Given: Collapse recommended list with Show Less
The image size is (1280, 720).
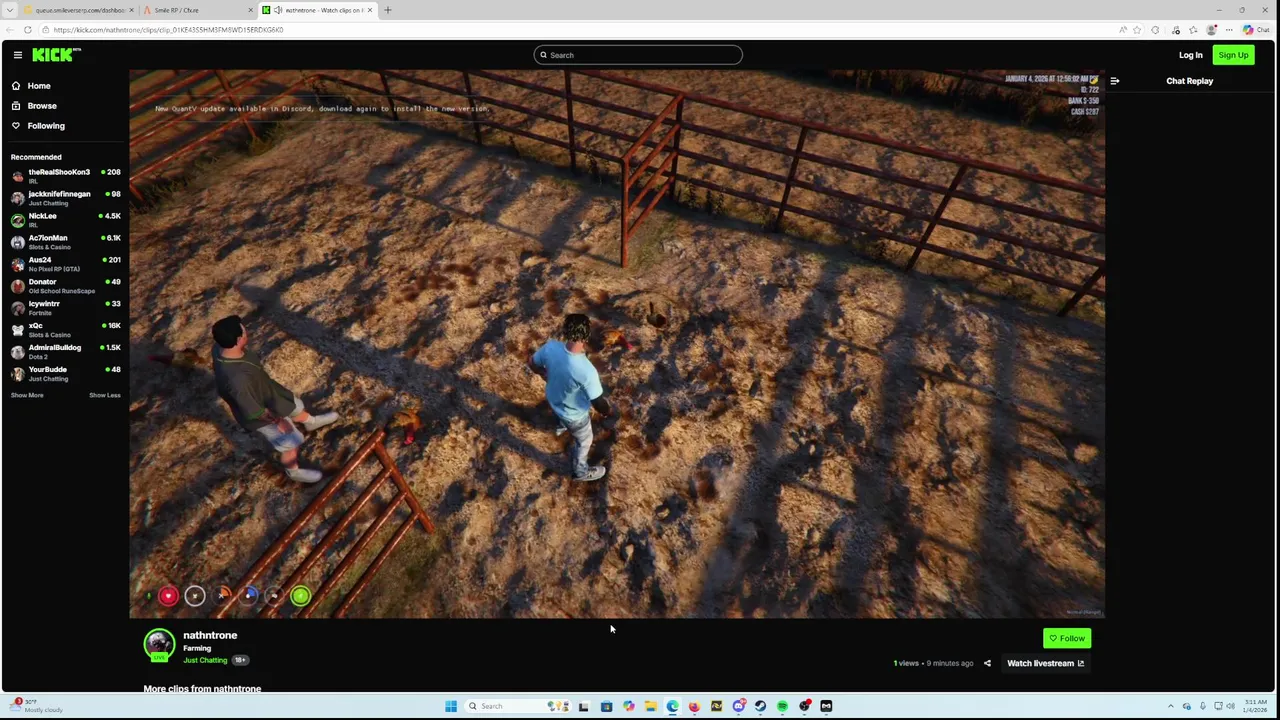Looking at the screenshot, I should pyautogui.click(x=105, y=395).
